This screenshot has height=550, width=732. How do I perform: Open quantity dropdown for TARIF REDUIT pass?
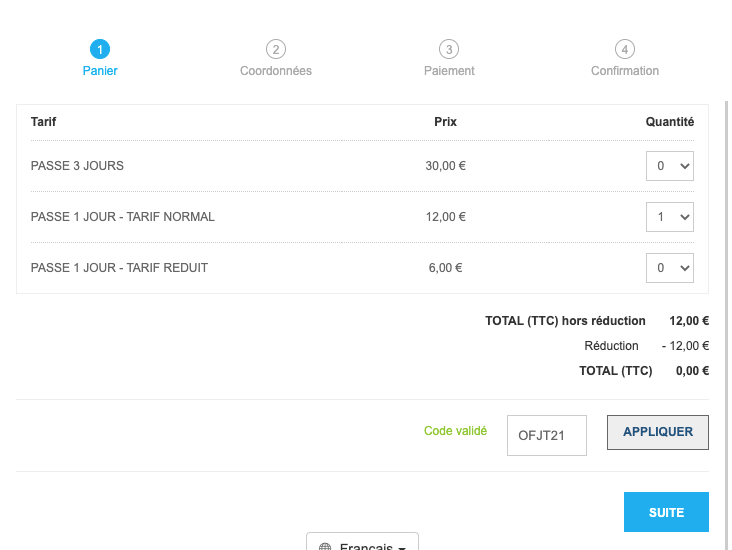pos(669,268)
